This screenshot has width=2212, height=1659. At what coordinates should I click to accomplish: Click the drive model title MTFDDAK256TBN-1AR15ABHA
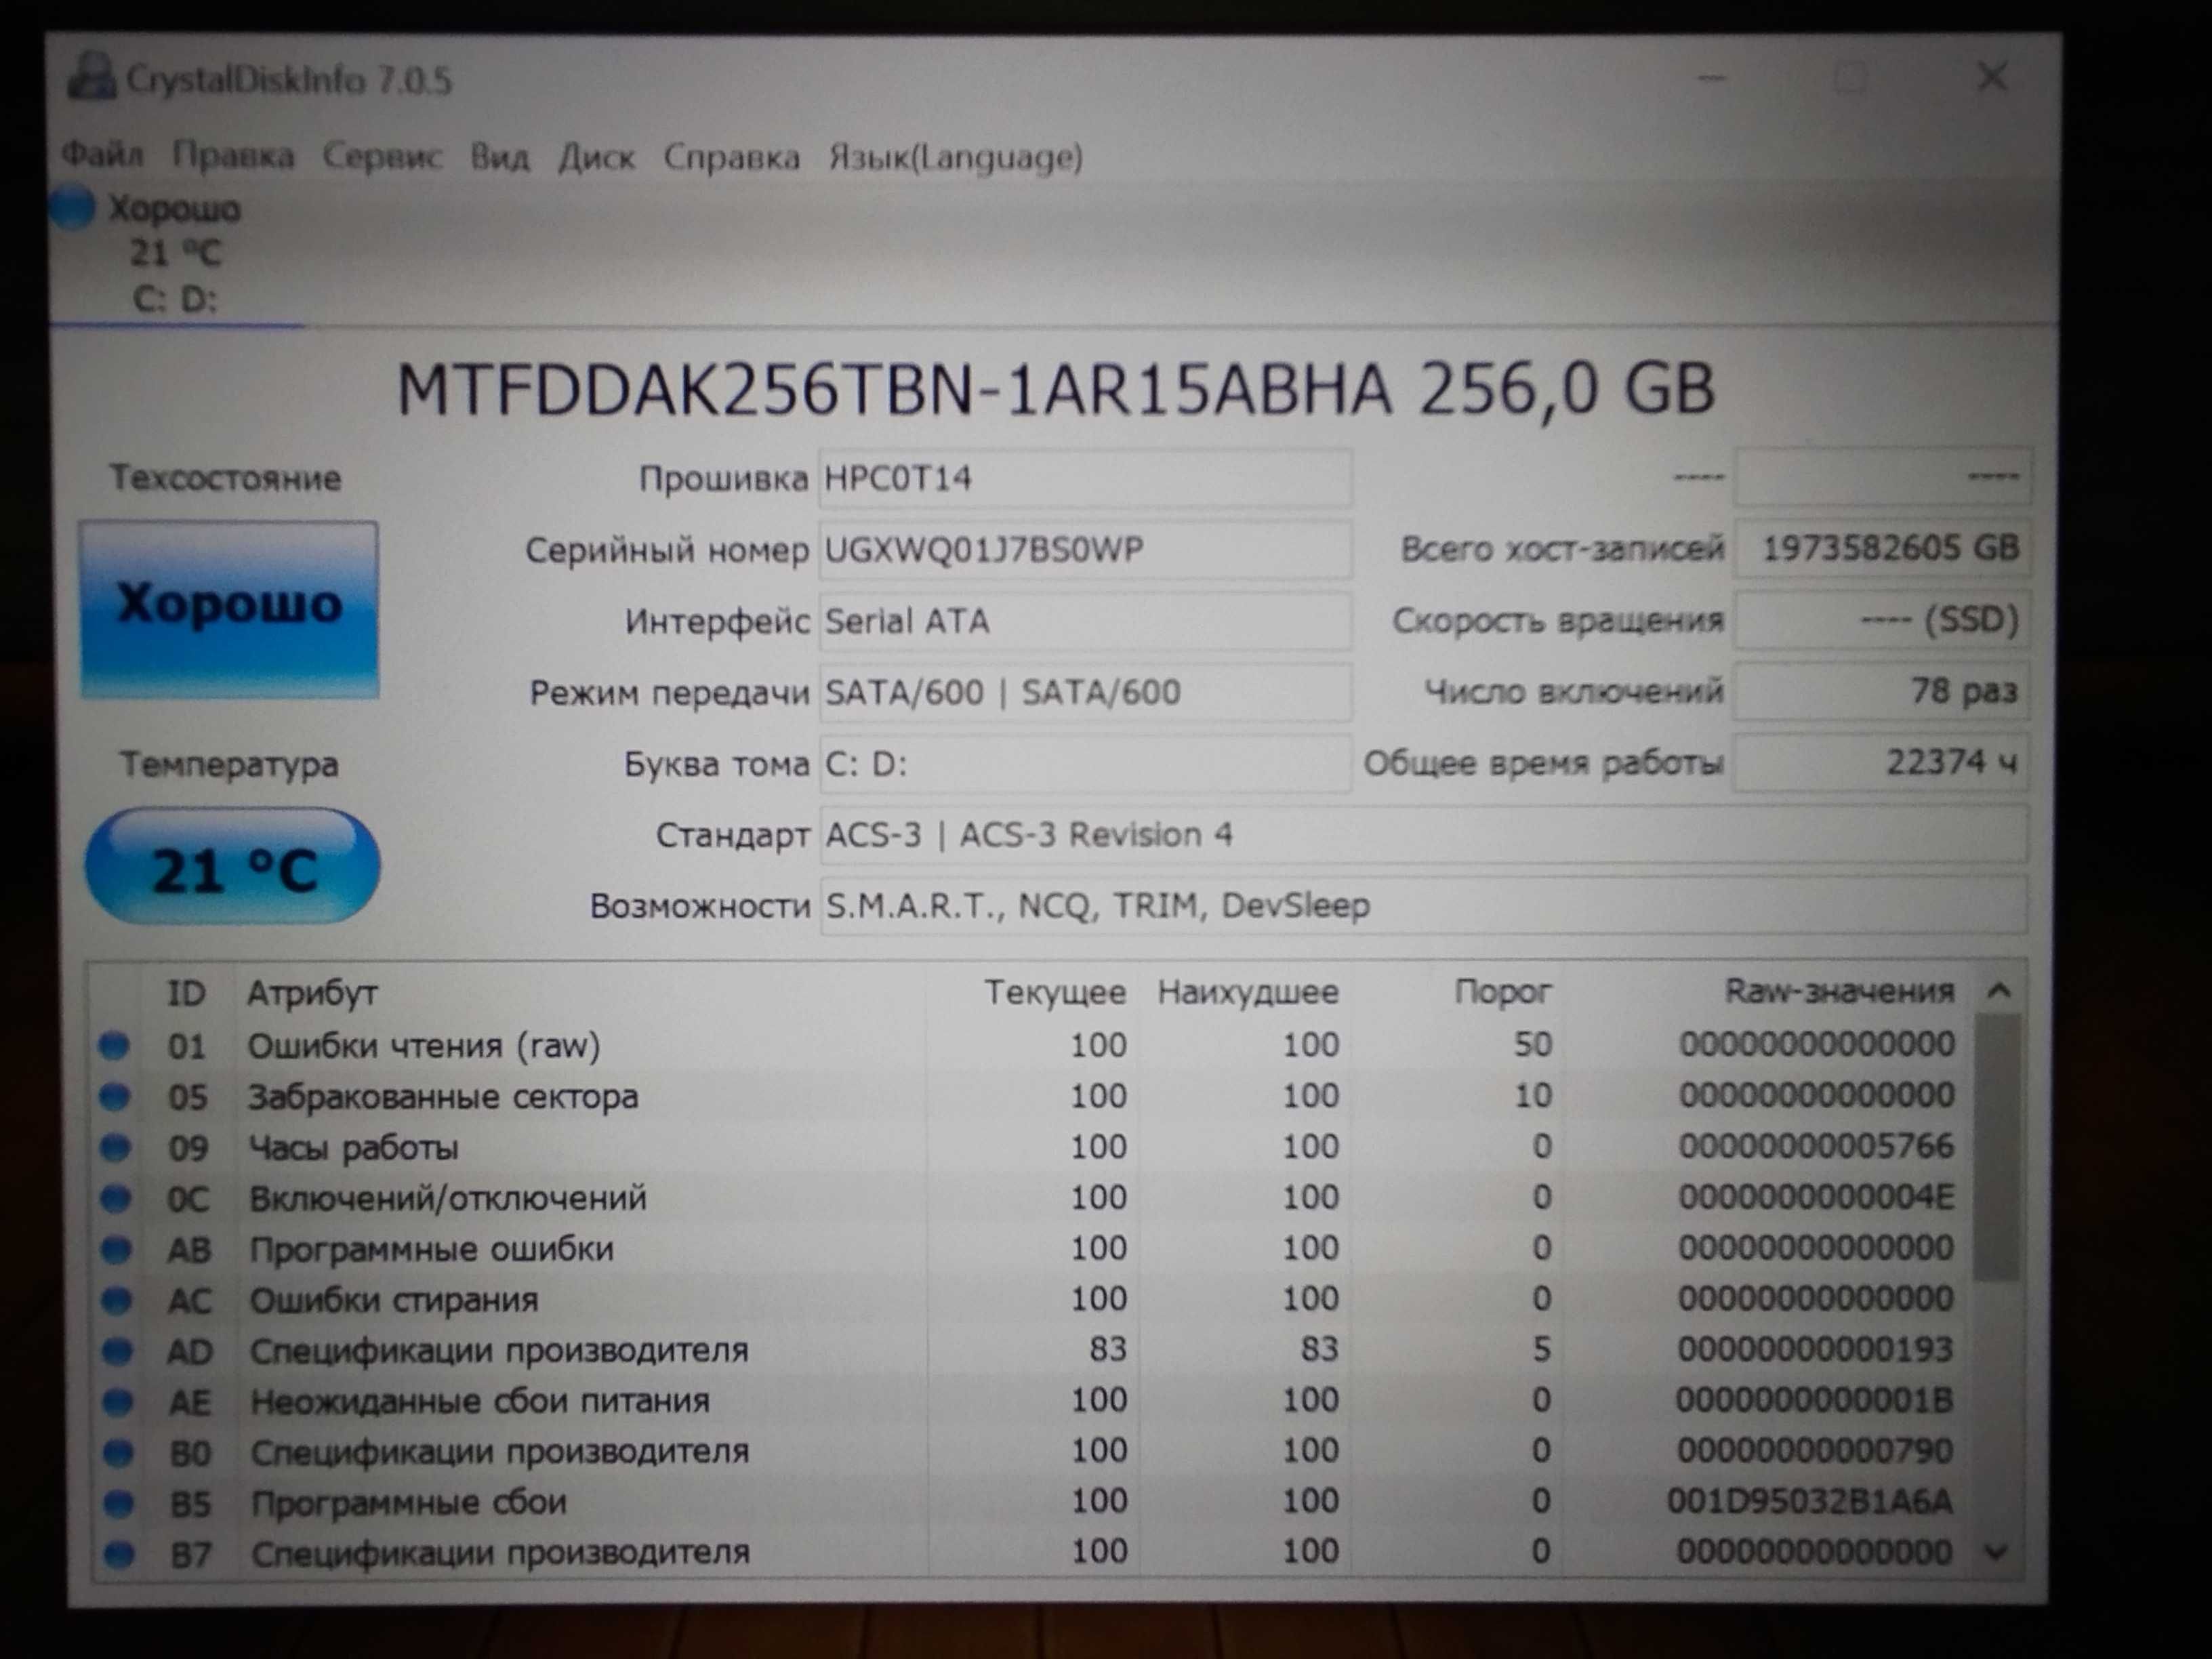pyautogui.click(x=895, y=388)
